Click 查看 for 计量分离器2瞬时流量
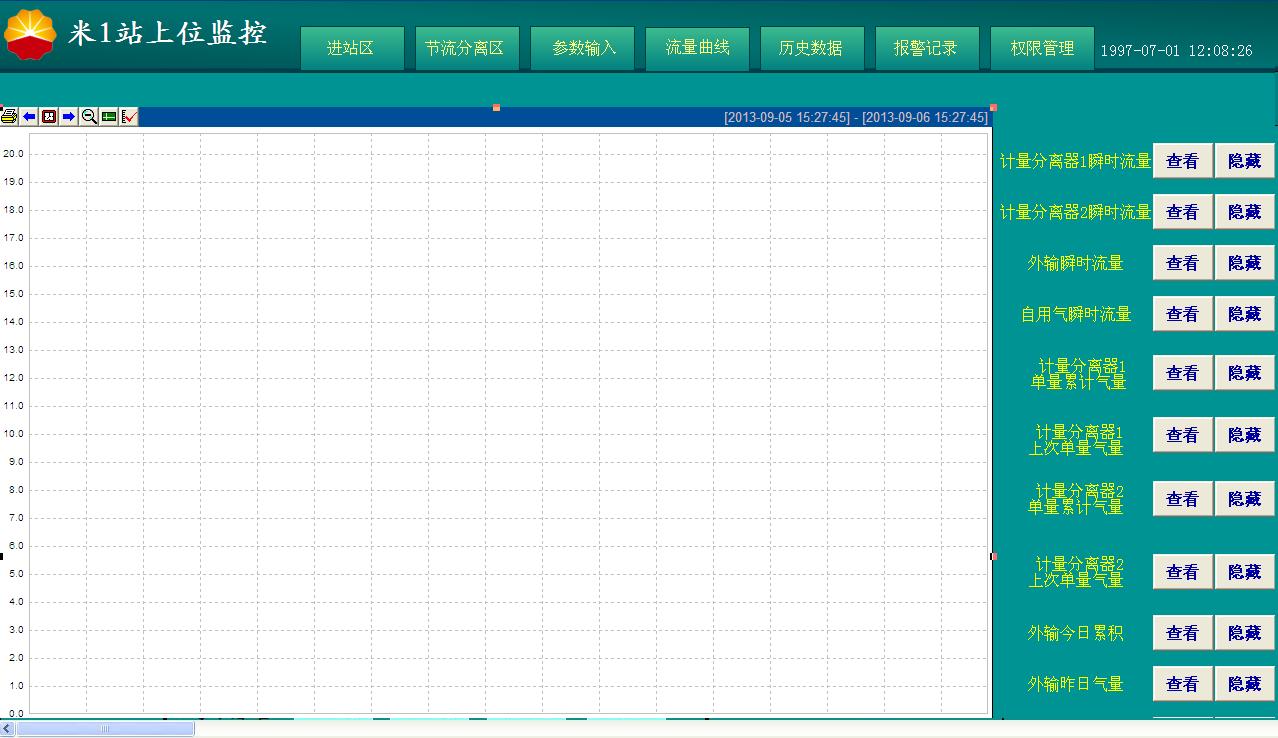Viewport: 1278px width, 738px height. point(1182,212)
